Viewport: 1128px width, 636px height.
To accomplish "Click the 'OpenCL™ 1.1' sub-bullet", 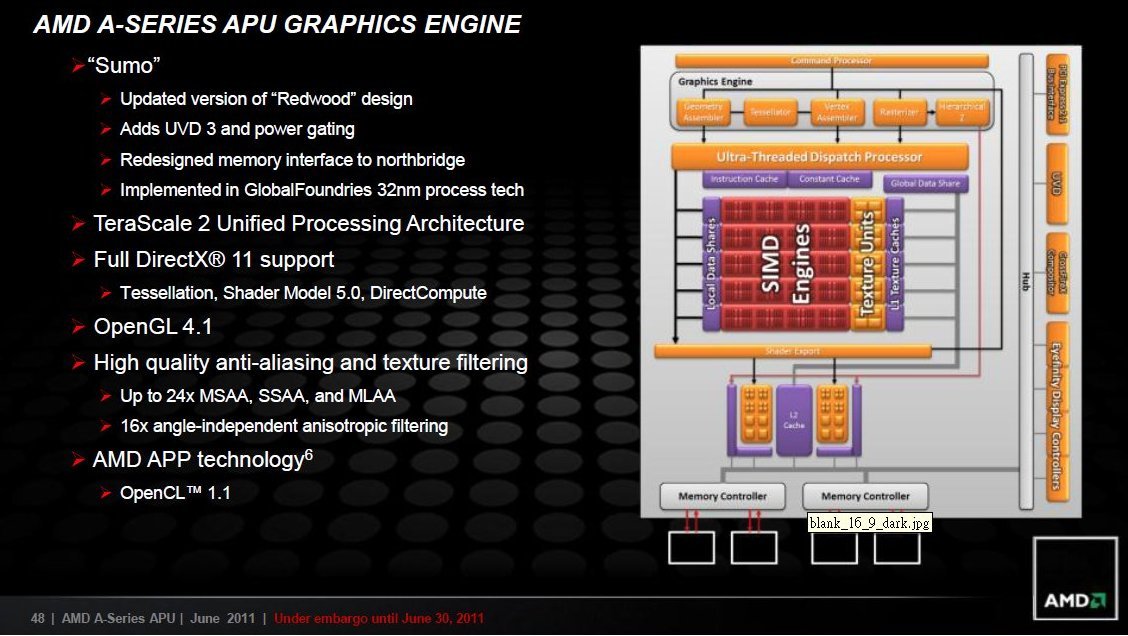I will (x=175, y=493).
